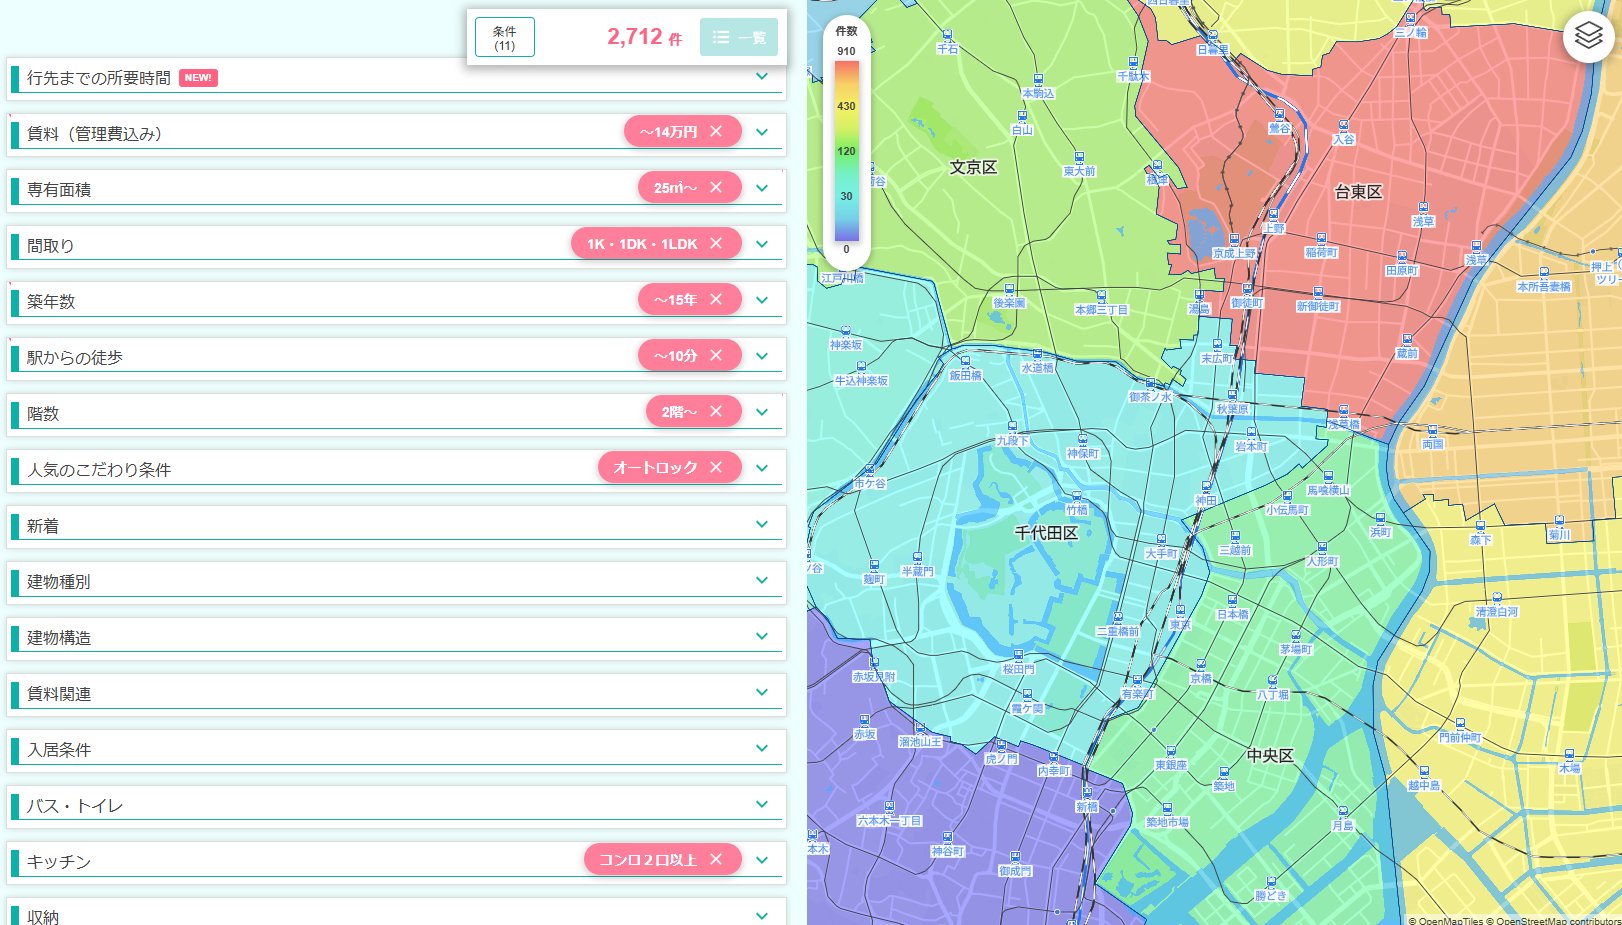
Task: Expand the キッチン section chevron
Action: point(762,861)
